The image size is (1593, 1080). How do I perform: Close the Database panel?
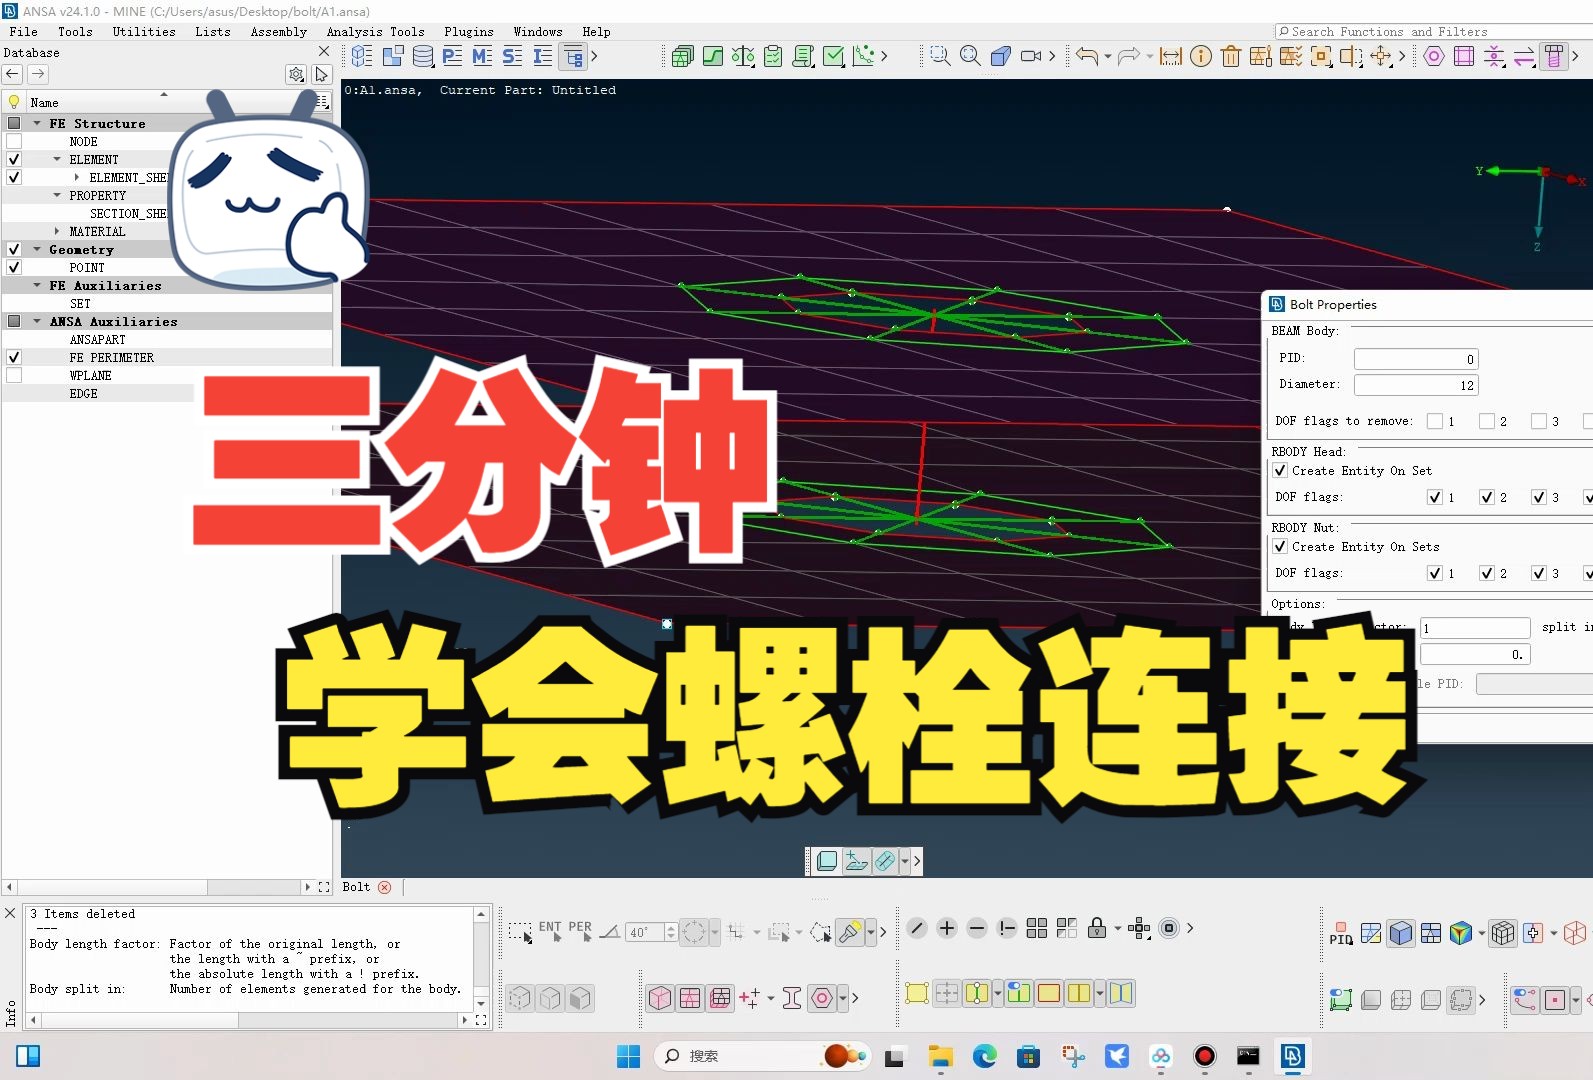pyautogui.click(x=323, y=52)
